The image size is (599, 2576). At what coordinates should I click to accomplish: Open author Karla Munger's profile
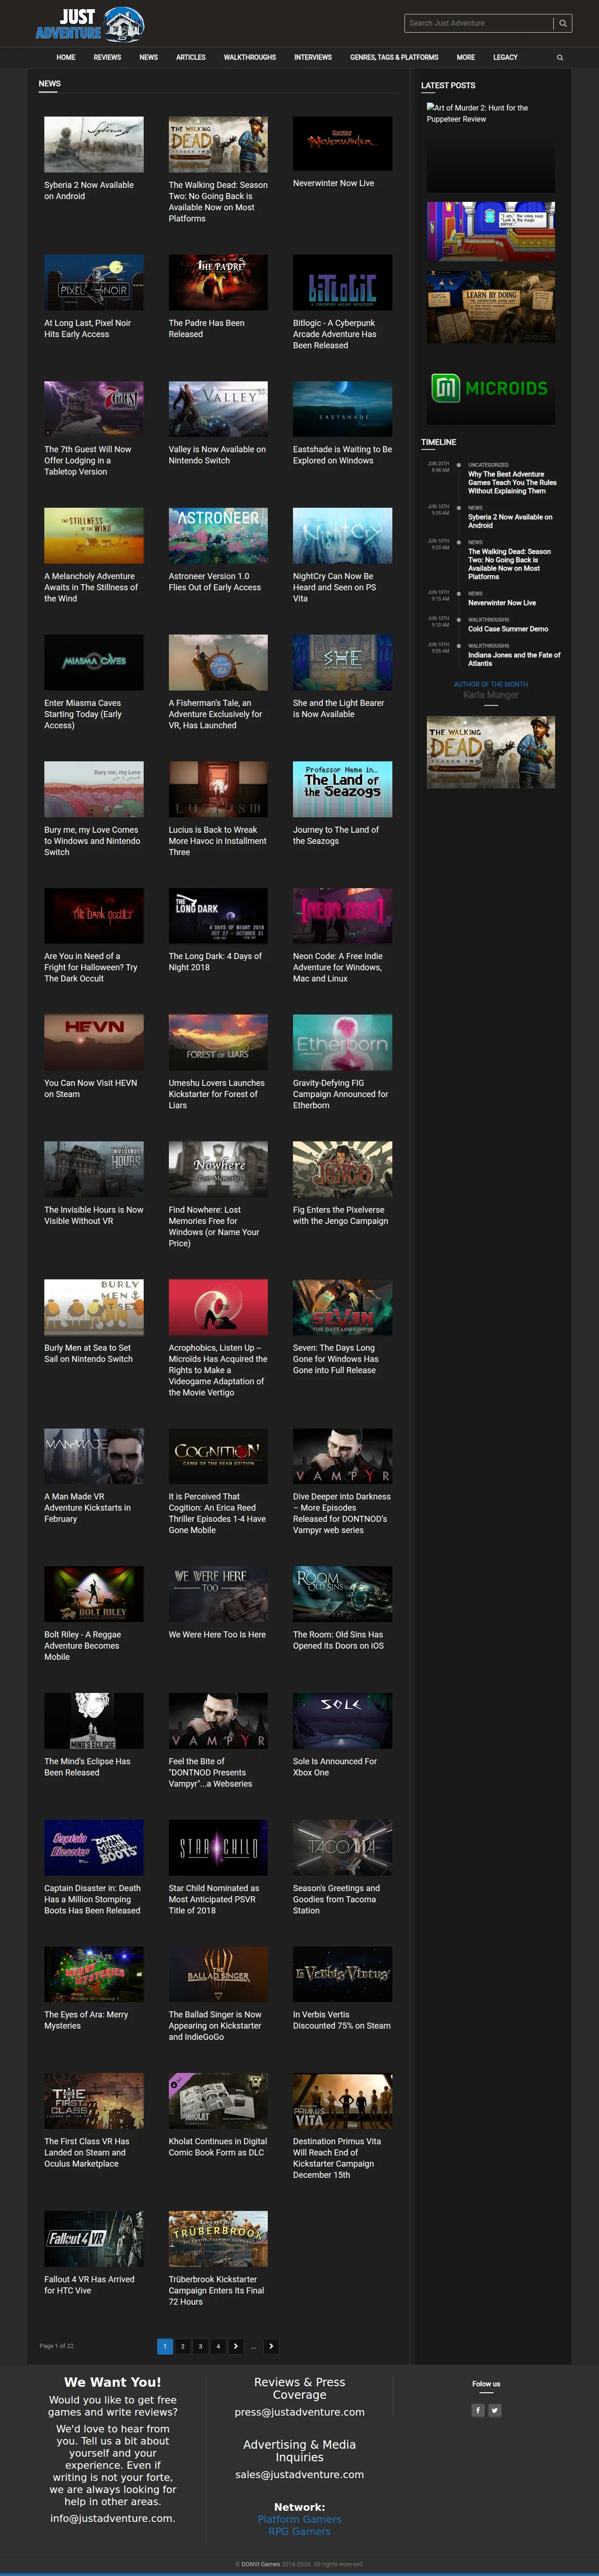(x=491, y=695)
